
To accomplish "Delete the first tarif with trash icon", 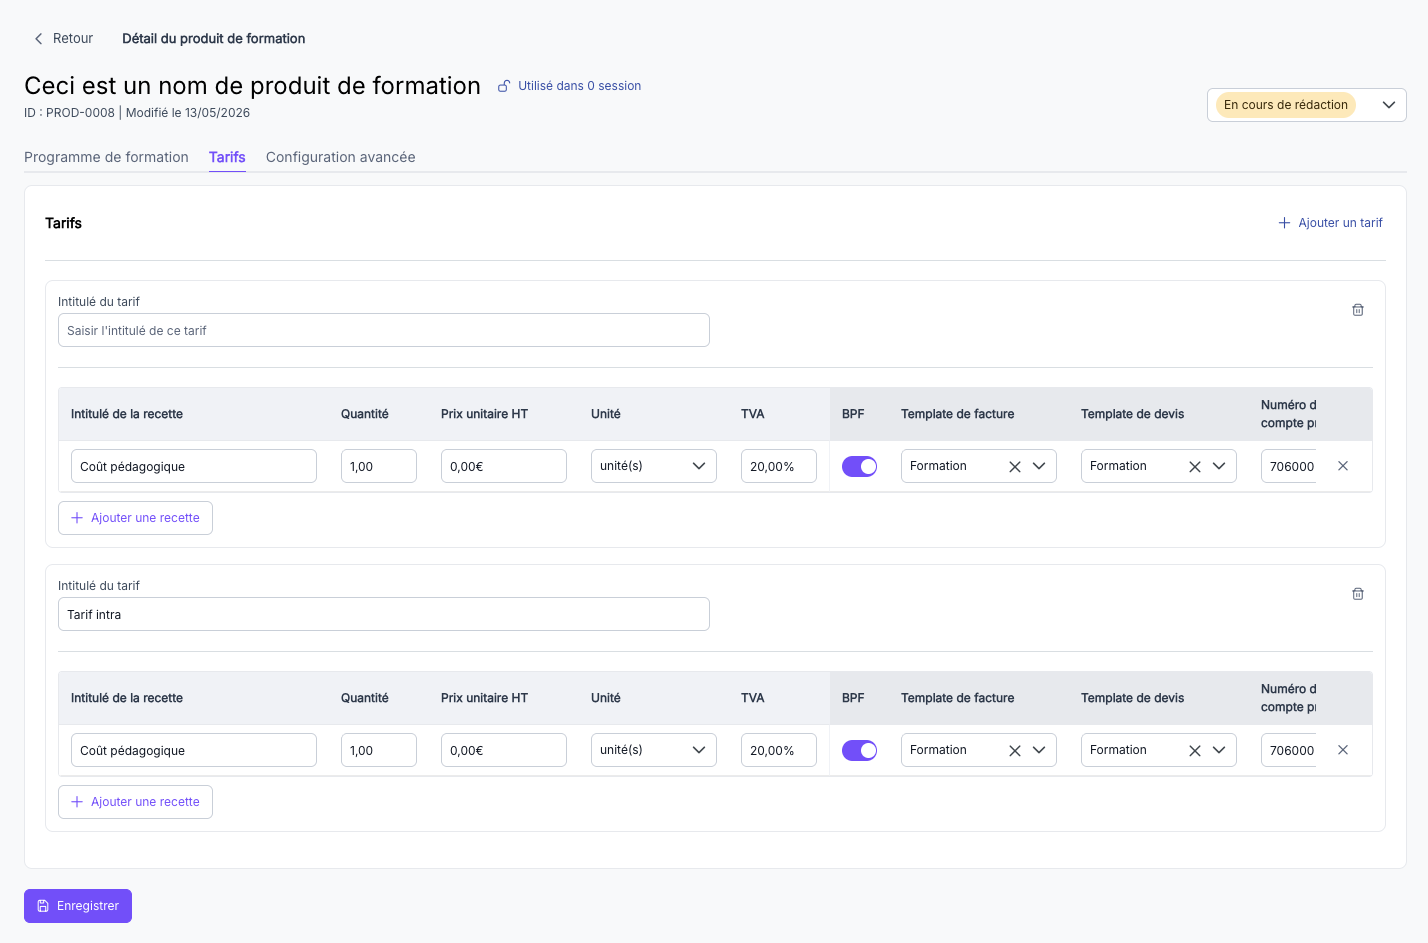I will coord(1357,310).
